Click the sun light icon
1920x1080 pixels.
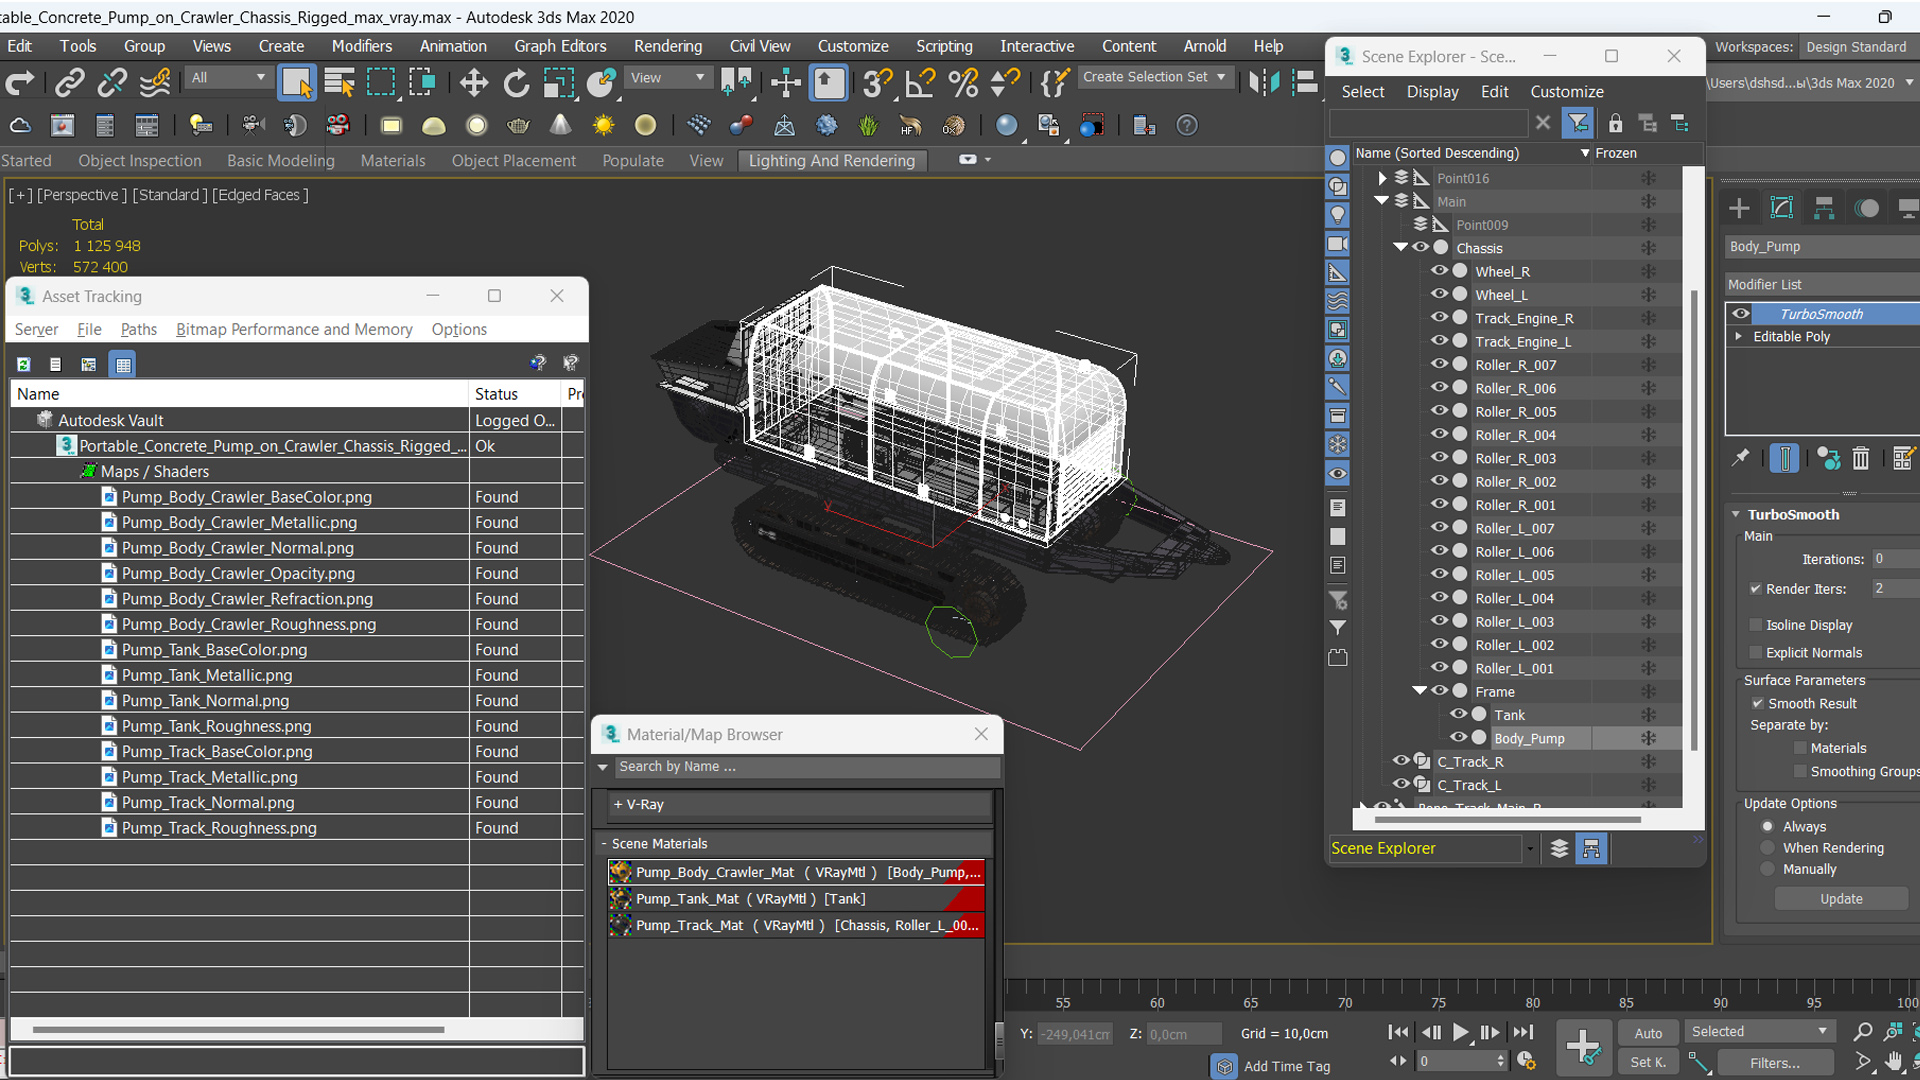click(603, 126)
